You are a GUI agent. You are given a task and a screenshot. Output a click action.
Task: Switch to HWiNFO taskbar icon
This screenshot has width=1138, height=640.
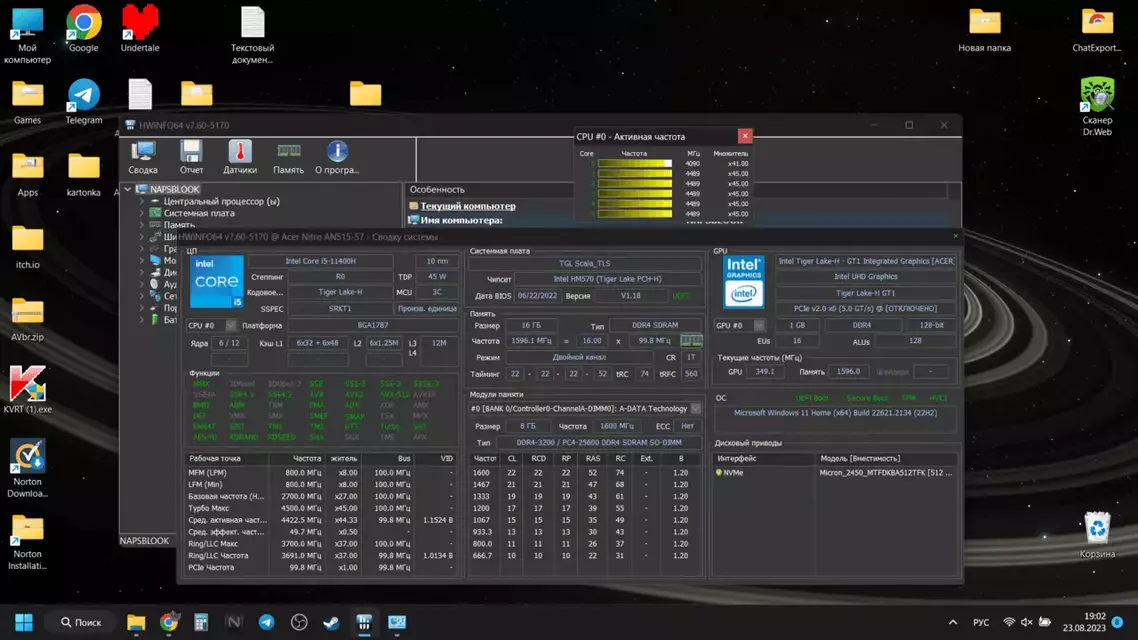pos(364,622)
